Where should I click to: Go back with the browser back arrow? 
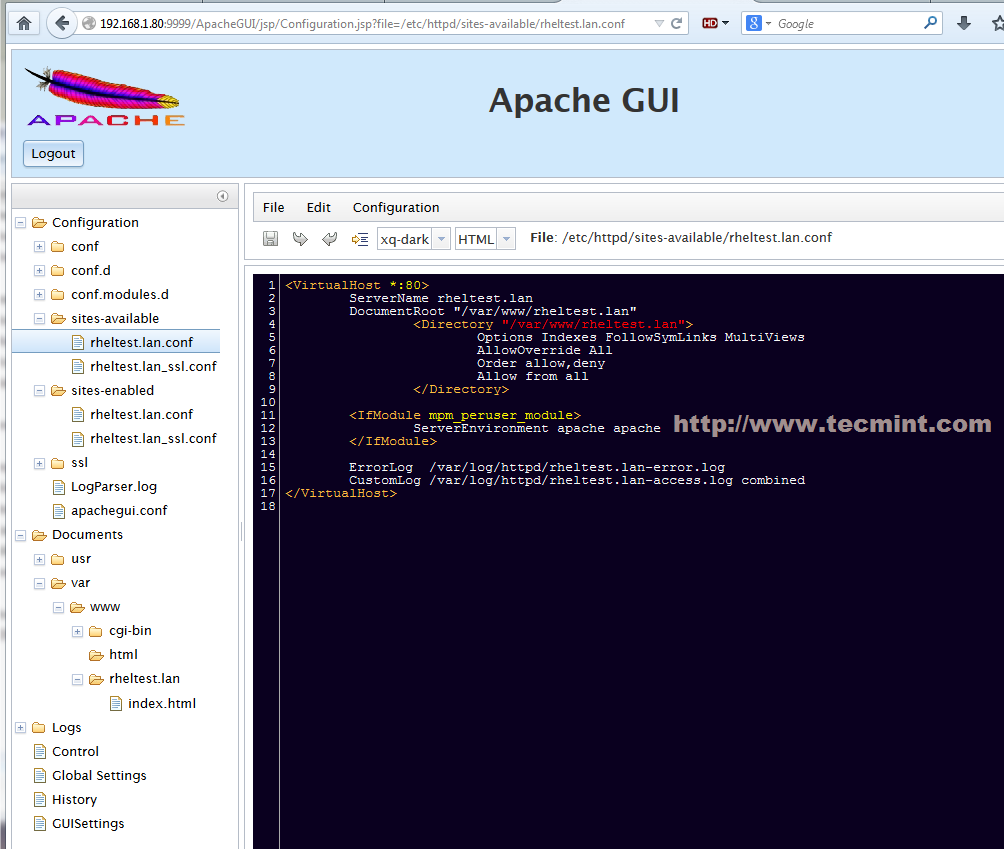[62, 23]
